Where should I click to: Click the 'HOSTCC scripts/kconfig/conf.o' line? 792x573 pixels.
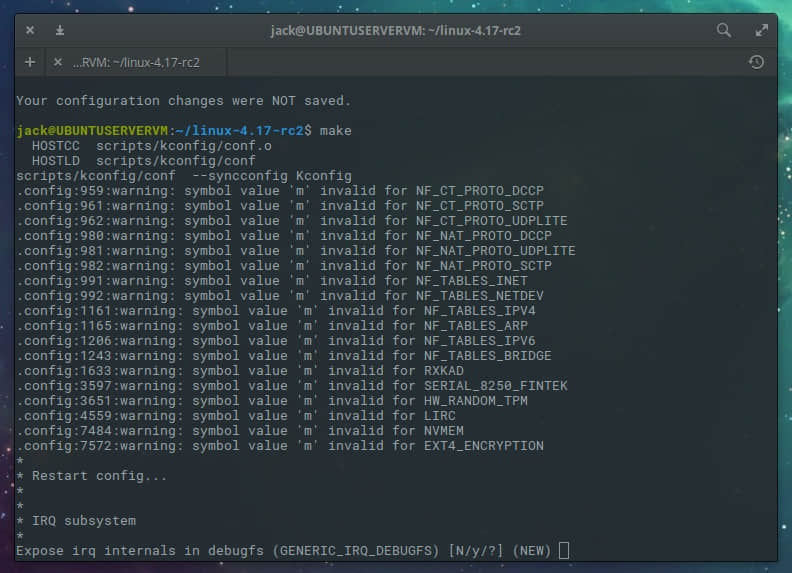pos(152,146)
